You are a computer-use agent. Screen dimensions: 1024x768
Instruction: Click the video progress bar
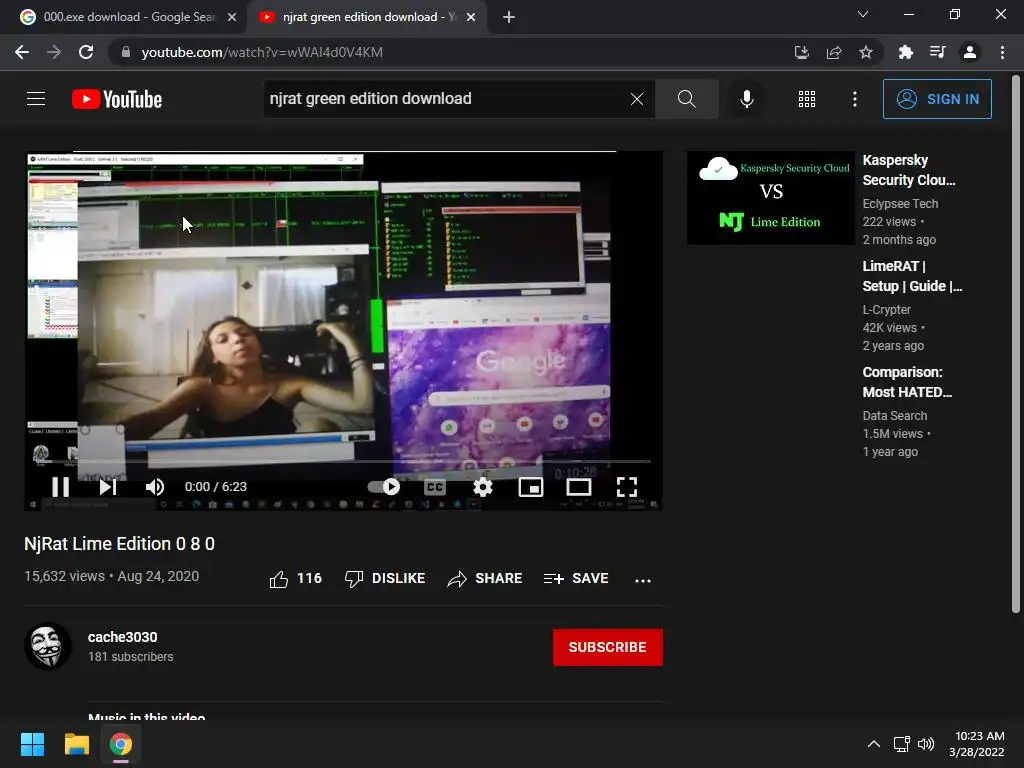click(344, 462)
